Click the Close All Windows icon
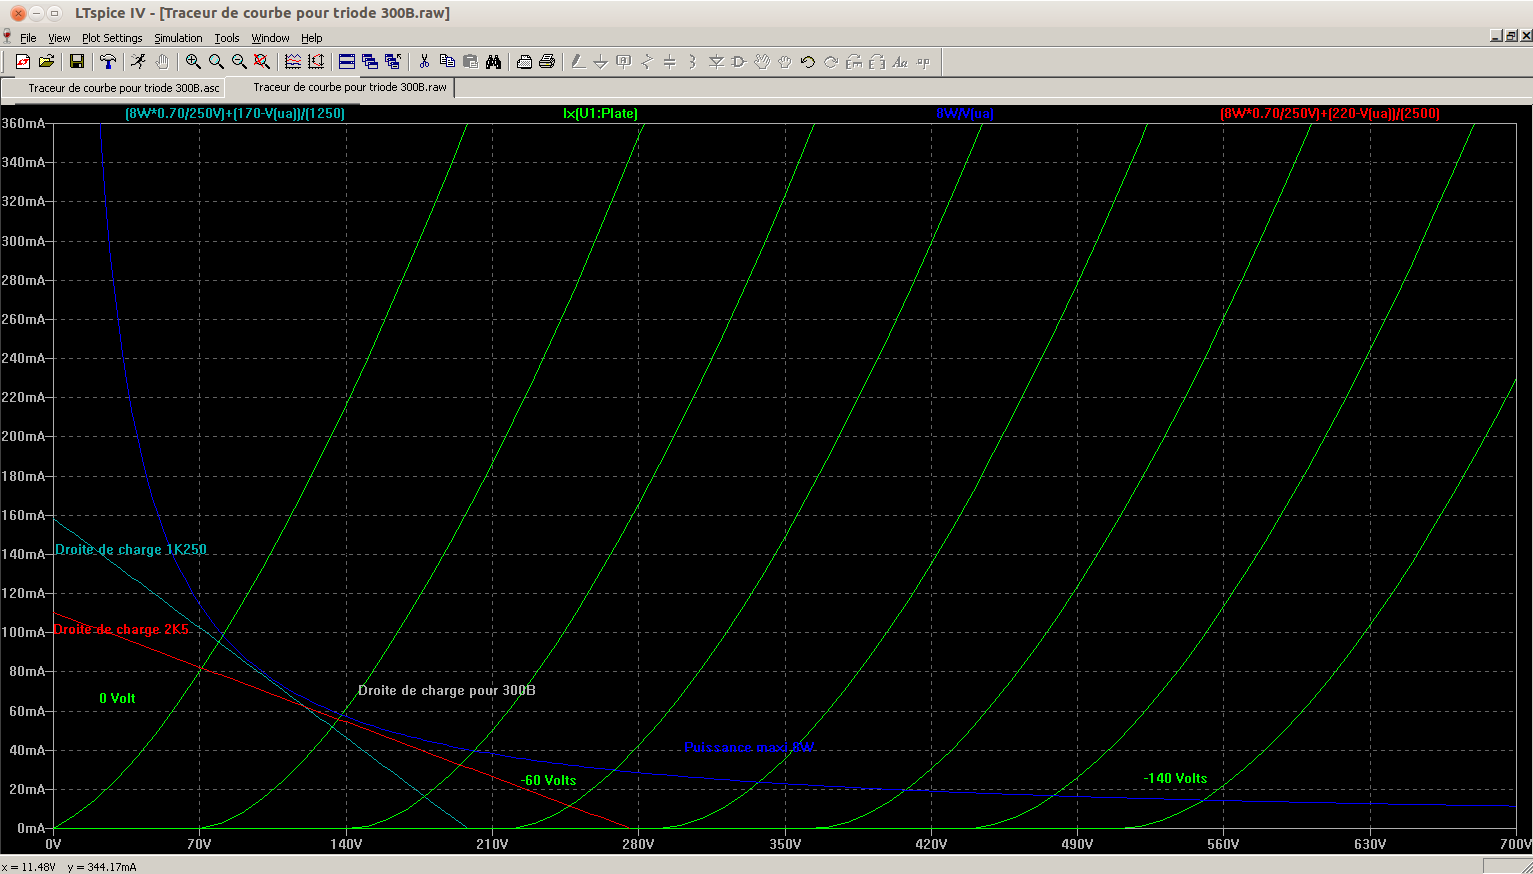Image resolution: width=1533 pixels, height=874 pixels. tap(393, 62)
